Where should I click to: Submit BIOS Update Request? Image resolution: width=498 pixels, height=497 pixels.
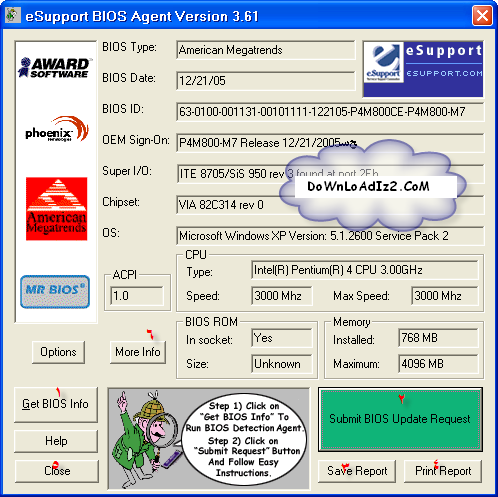click(400, 419)
